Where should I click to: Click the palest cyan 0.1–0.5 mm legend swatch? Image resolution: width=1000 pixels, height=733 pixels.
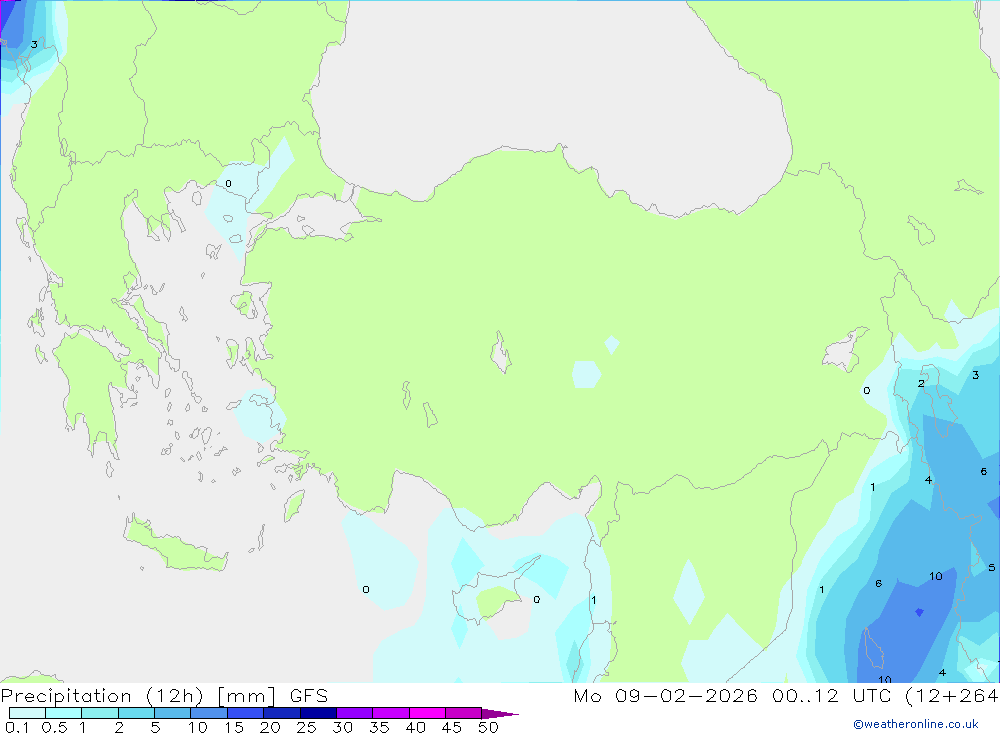point(27,713)
